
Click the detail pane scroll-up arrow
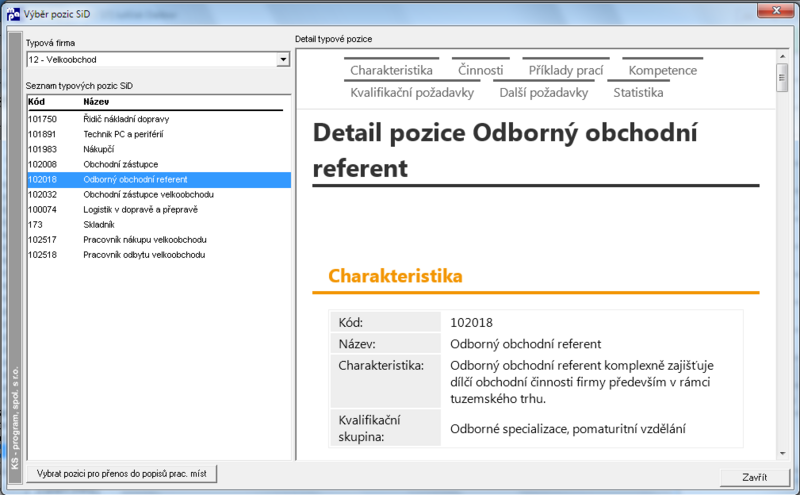point(782,56)
